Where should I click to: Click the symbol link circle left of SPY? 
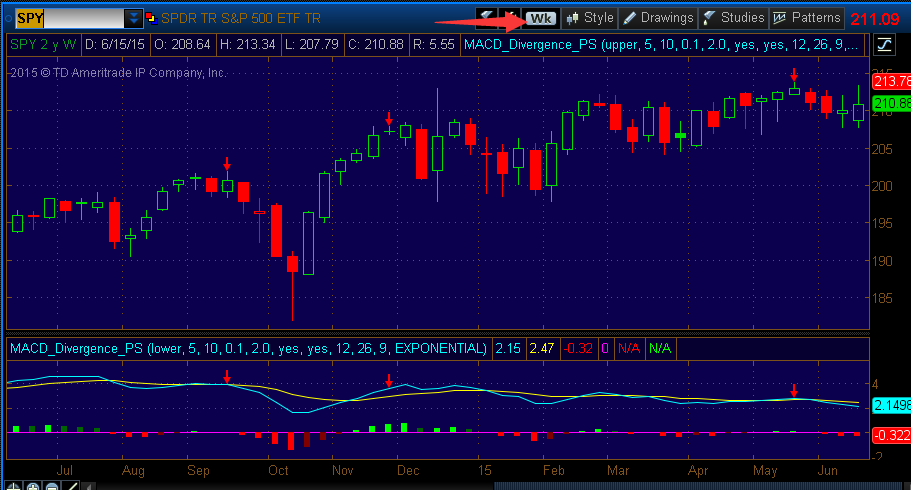coord(8,19)
